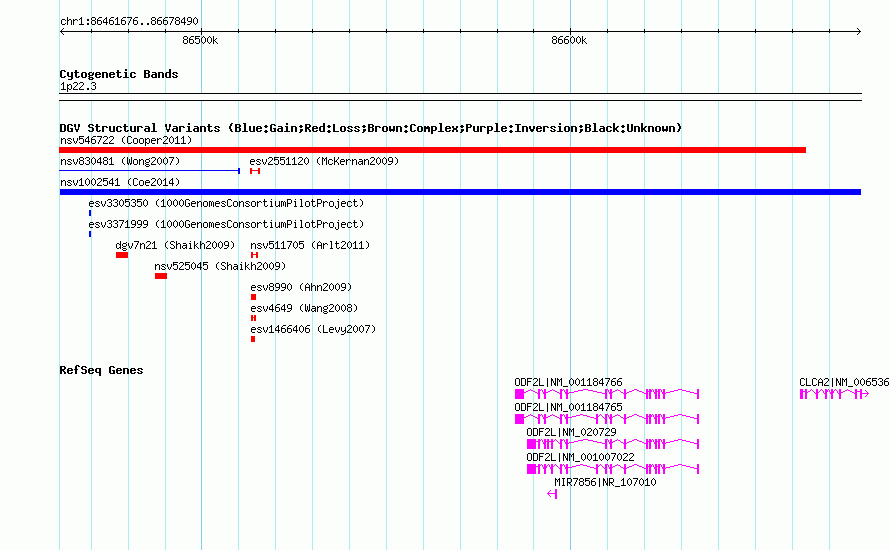
Task: Click the red esv2551120 variant glyph
Action: tap(255, 171)
